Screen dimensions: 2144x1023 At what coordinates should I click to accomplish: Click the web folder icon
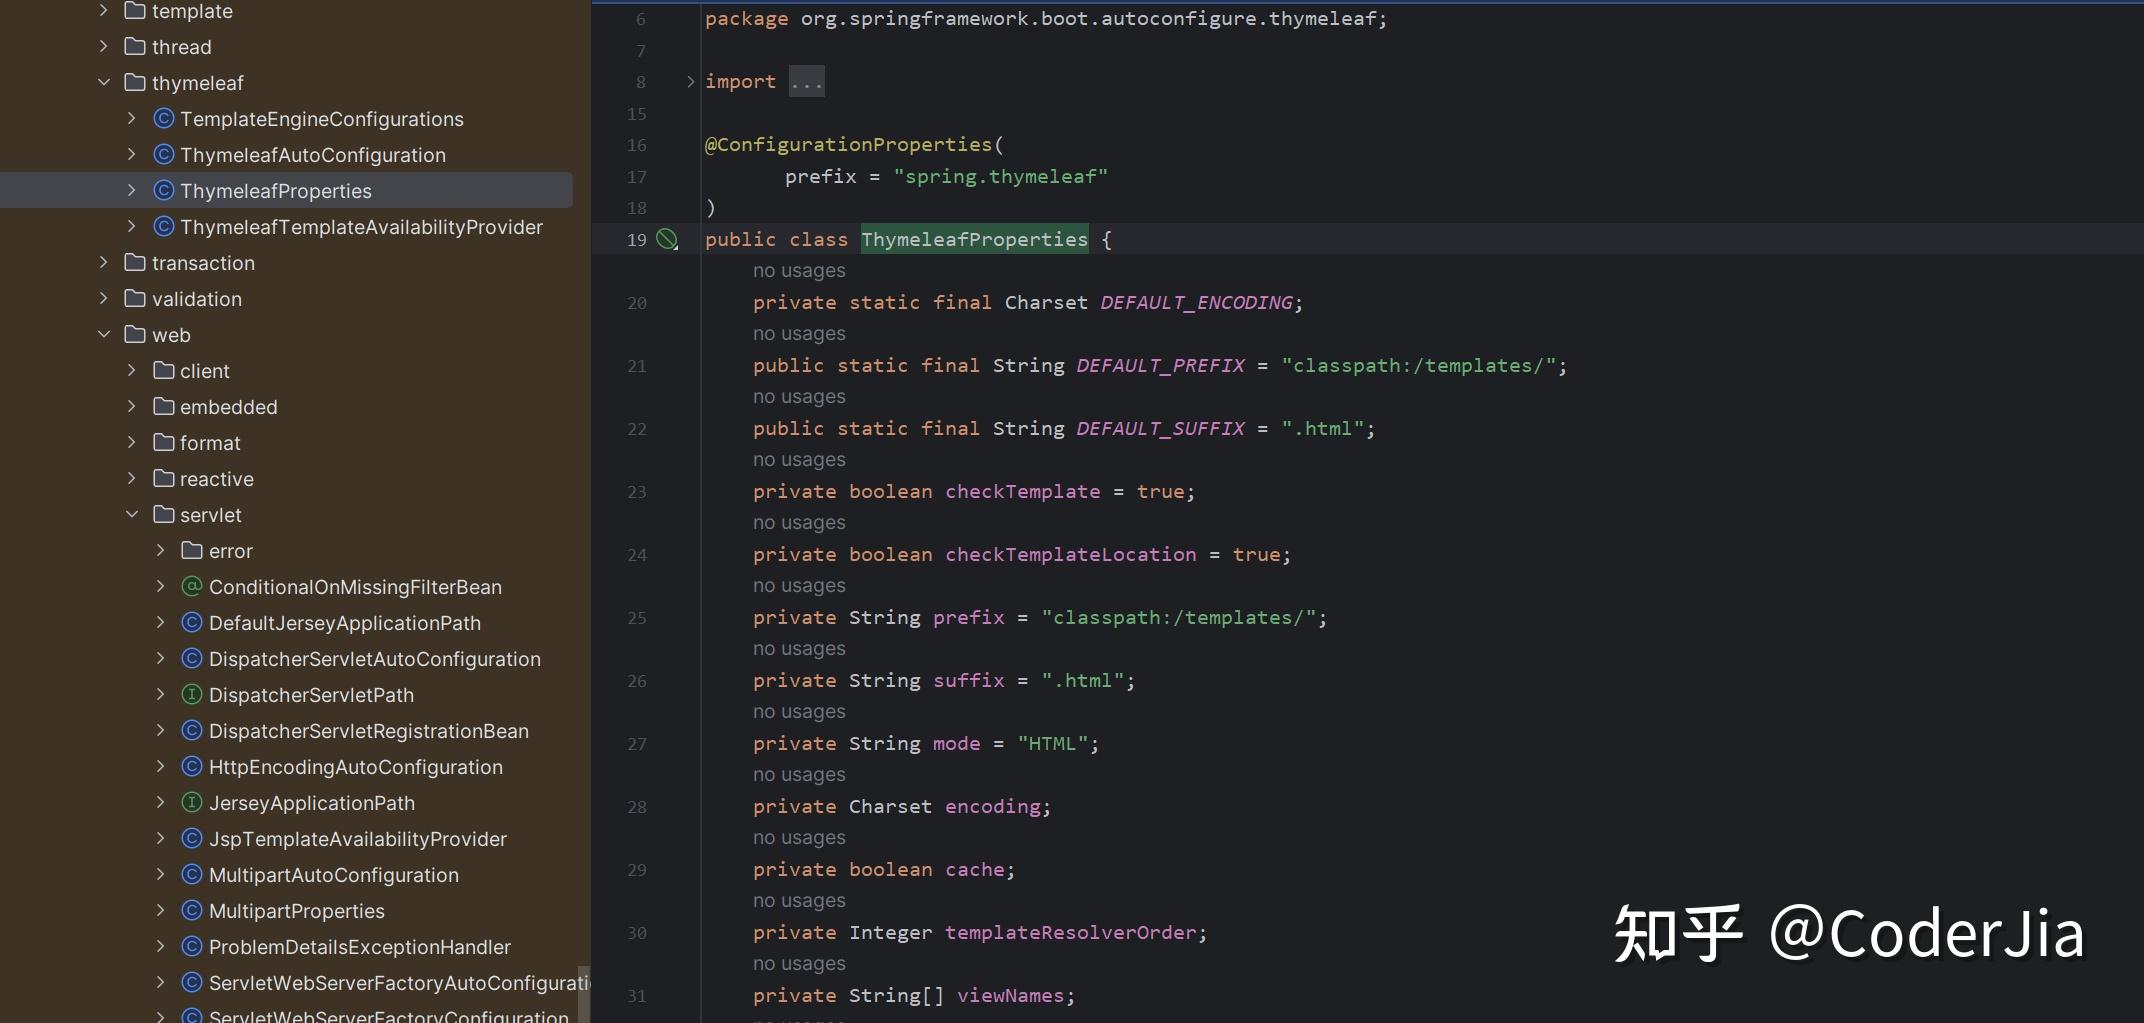[x=135, y=335]
